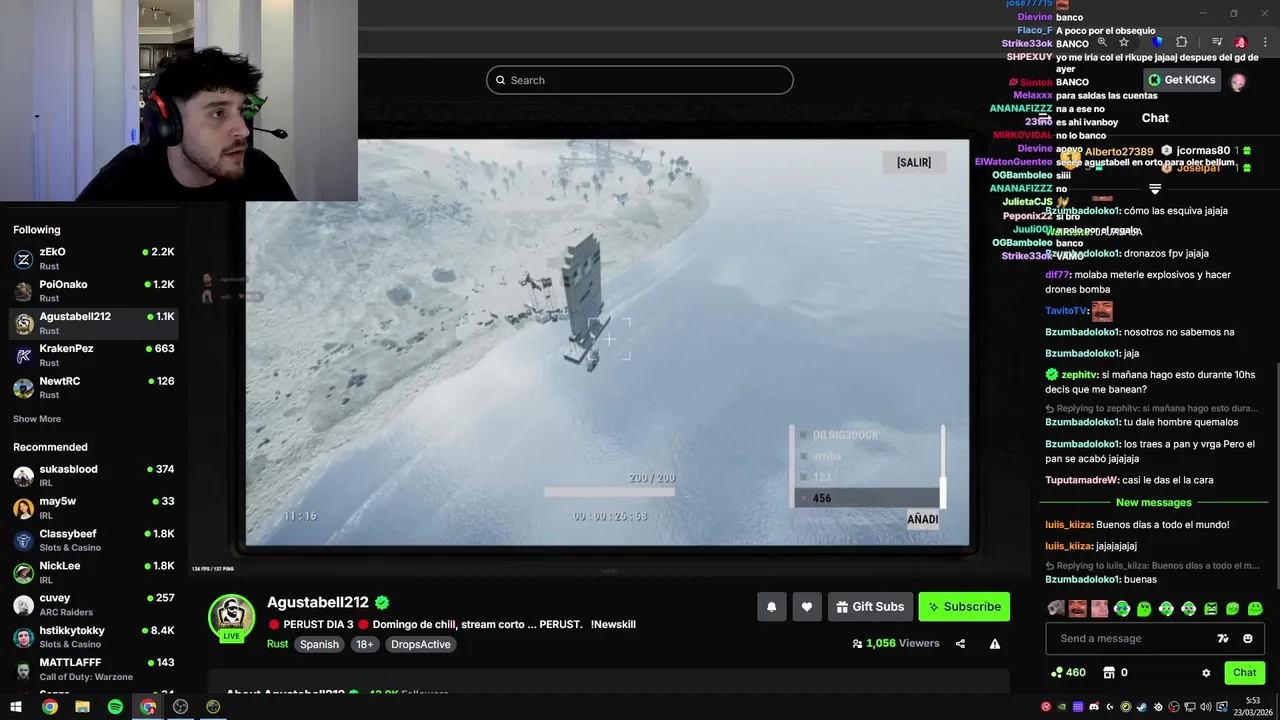The height and width of the screenshot is (720, 1280).
Task: Open sukasblood recommended channel
Action: click(x=94, y=476)
